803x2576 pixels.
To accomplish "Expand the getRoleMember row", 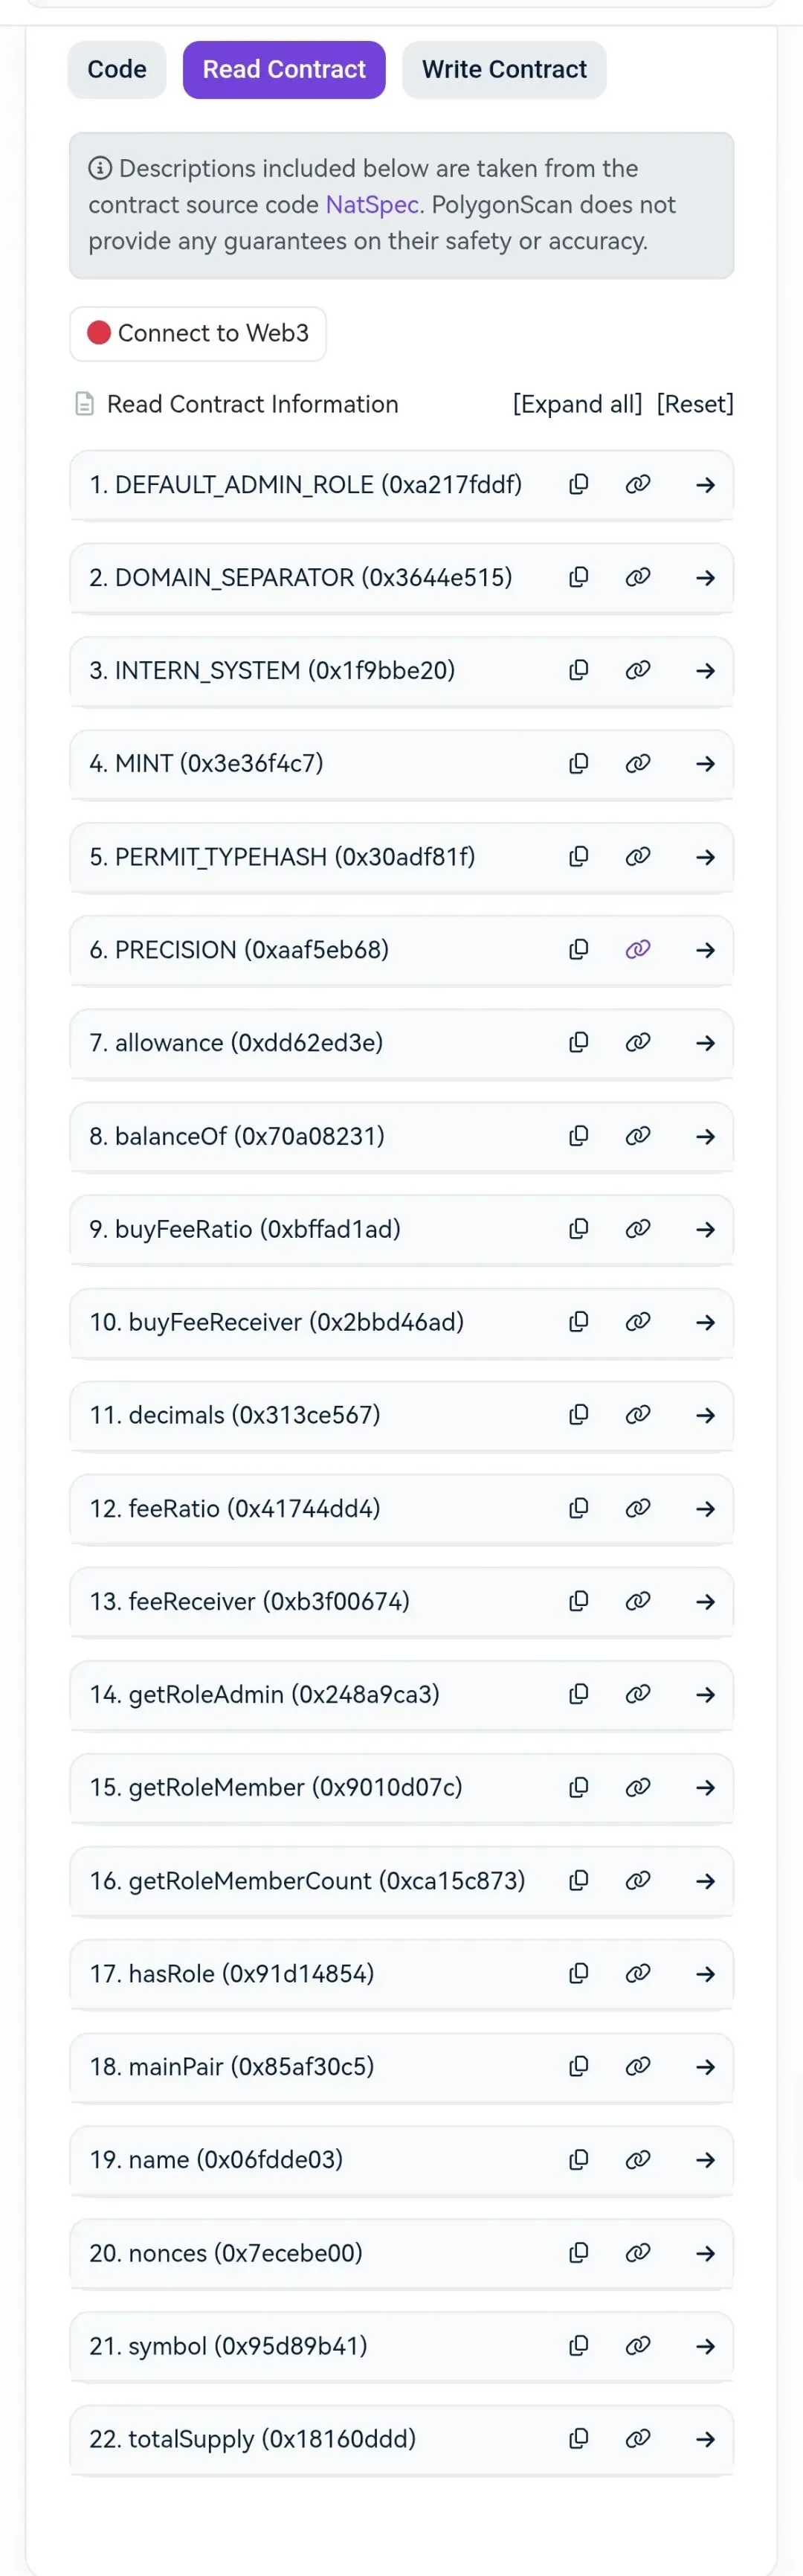I will 705,1787.
